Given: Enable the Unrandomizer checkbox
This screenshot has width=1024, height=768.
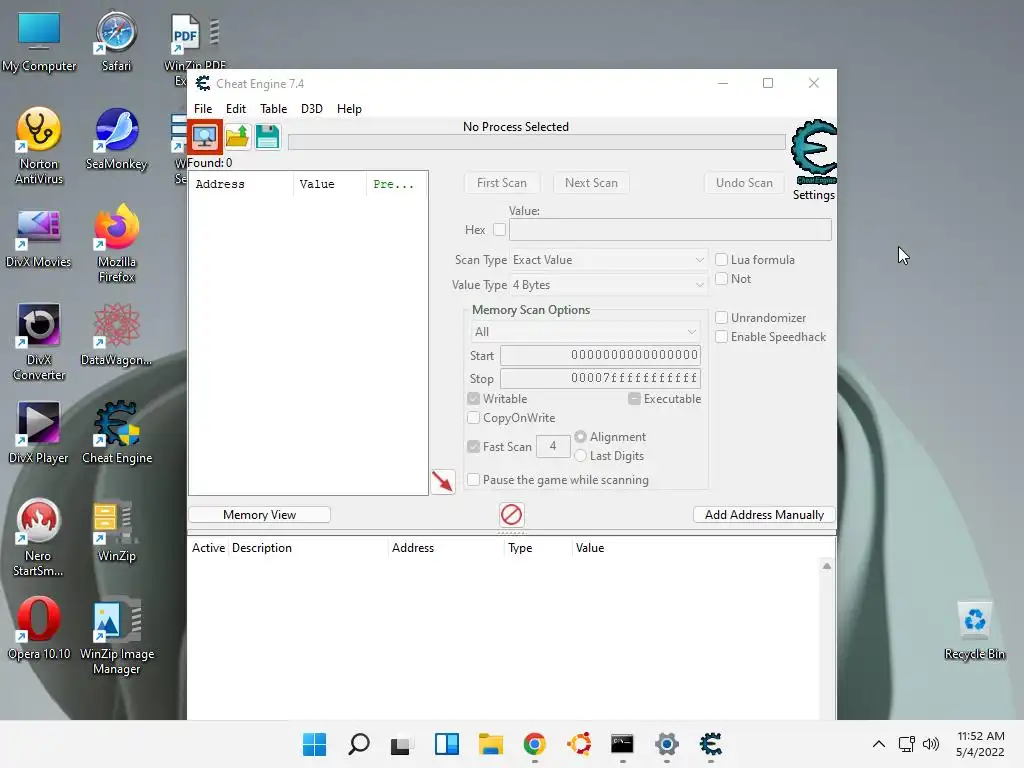Looking at the screenshot, I should 722,318.
